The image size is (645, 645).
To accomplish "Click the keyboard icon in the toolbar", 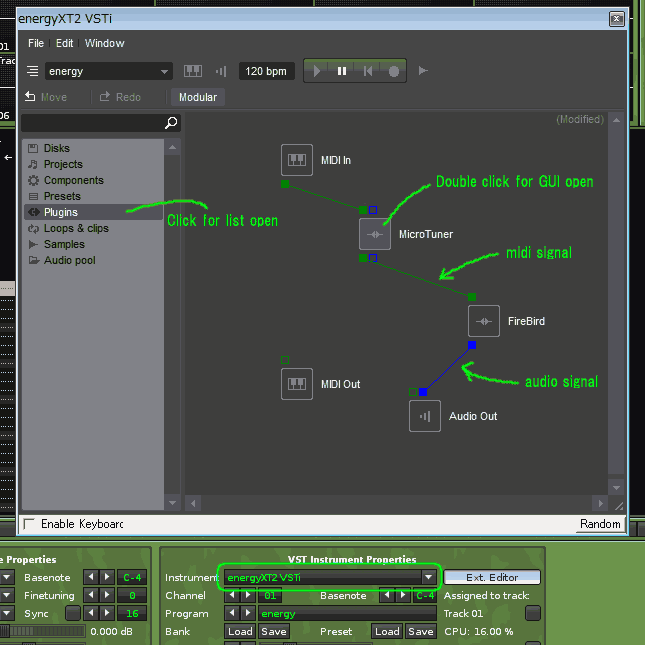I will pyautogui.click(x=193, y=71).
